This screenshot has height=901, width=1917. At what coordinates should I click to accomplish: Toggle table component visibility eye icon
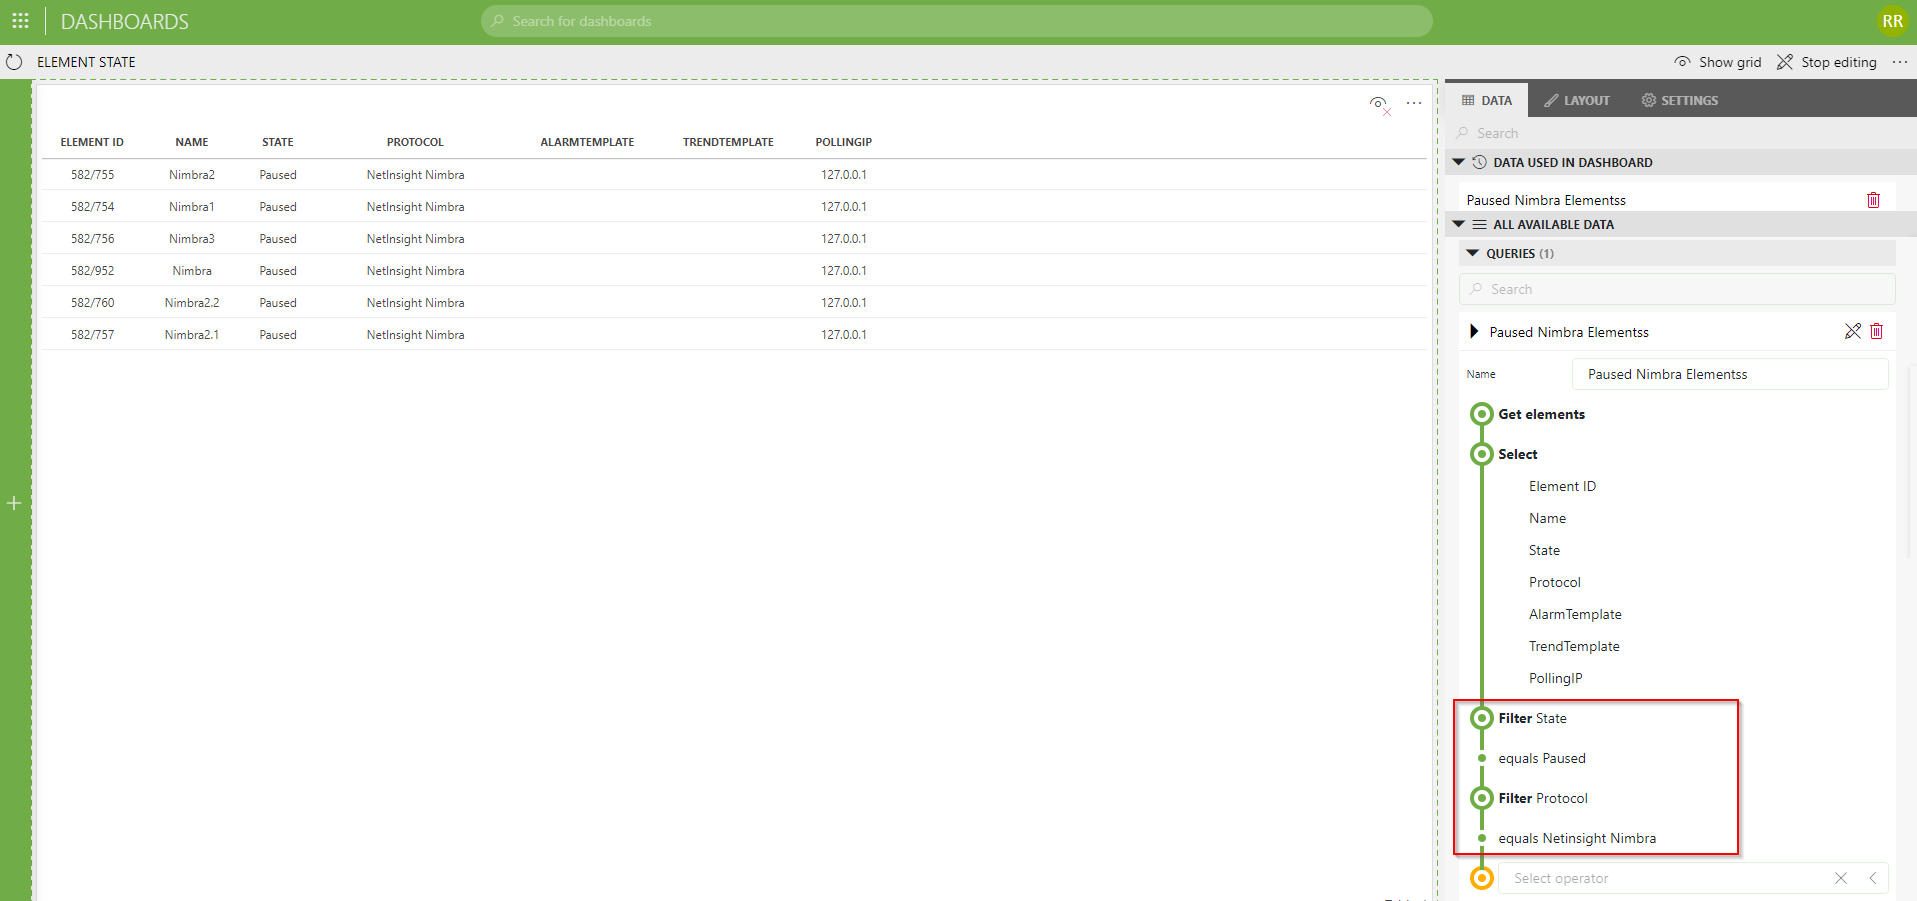(1380, 104)
